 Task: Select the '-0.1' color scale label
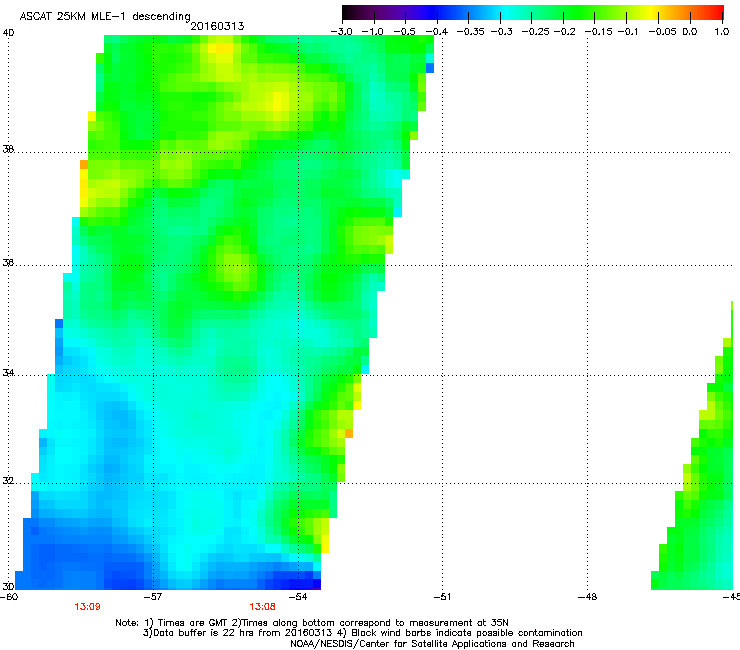click(x=628, y=32)
